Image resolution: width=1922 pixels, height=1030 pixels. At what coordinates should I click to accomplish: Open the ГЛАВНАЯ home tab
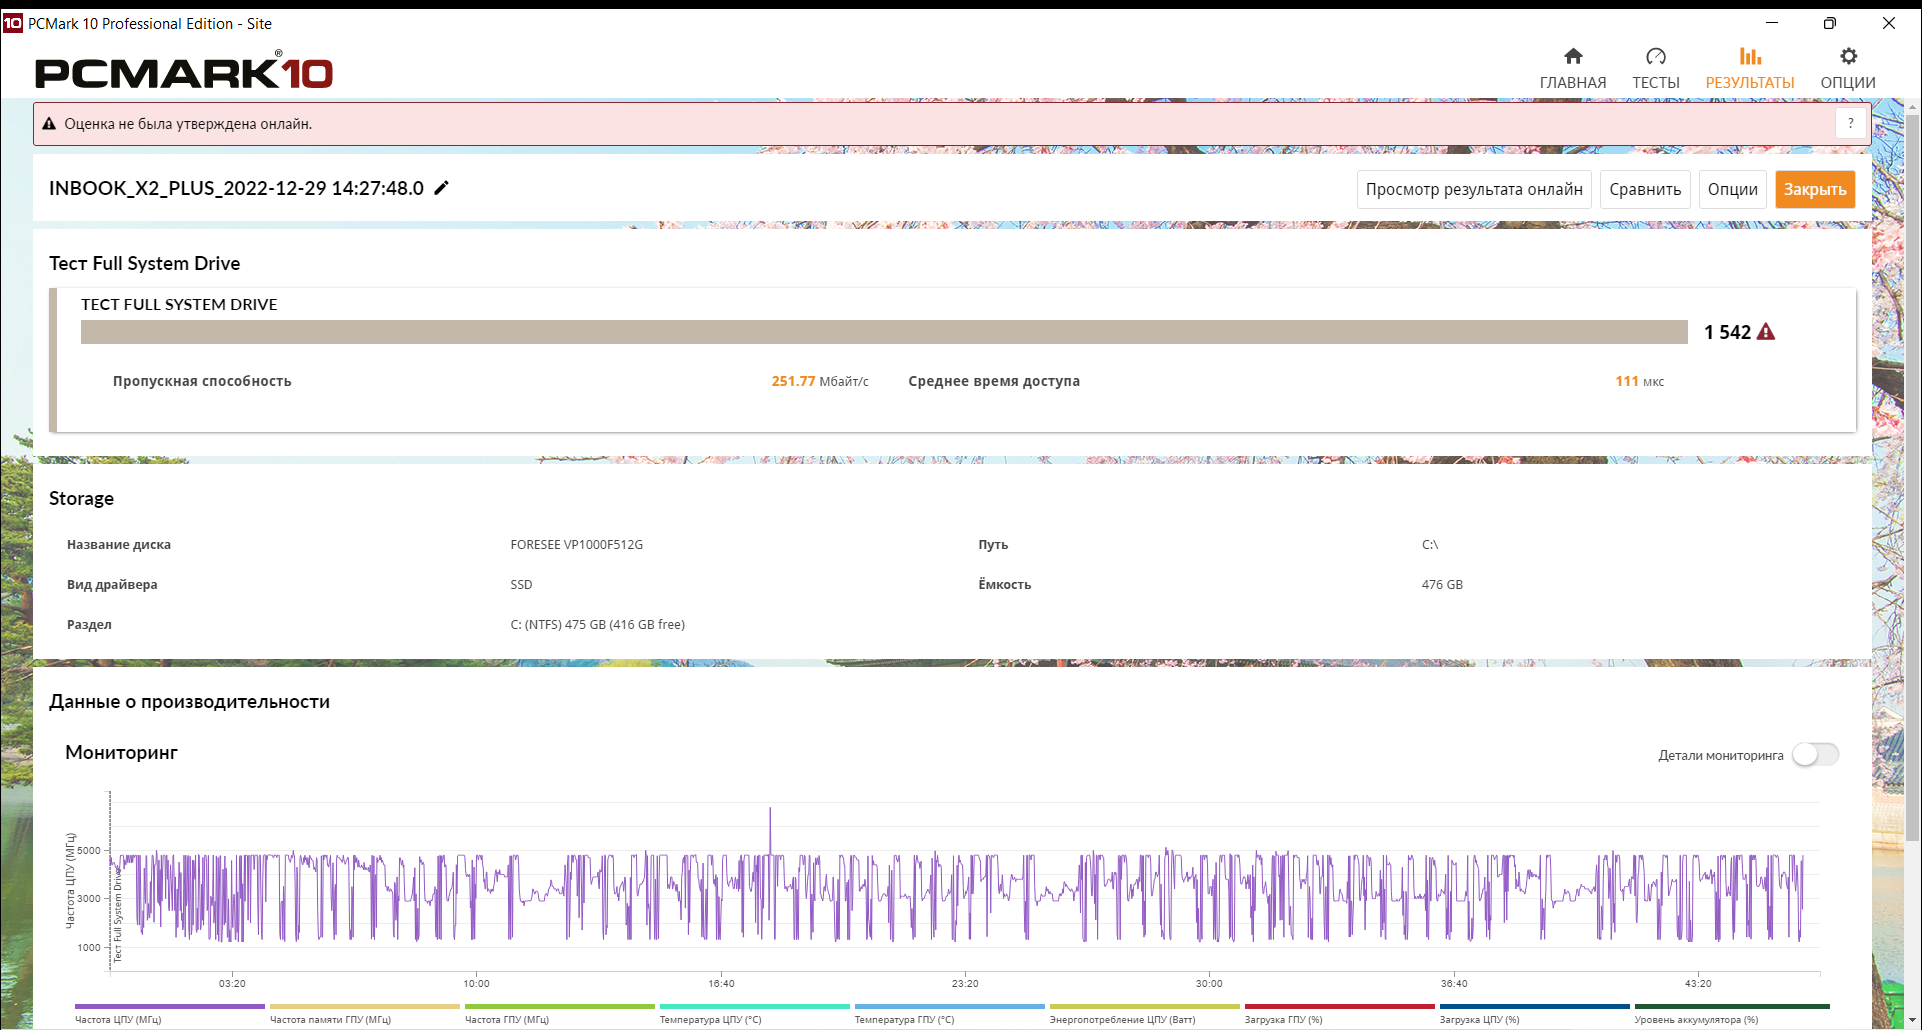pos(1572,68)
